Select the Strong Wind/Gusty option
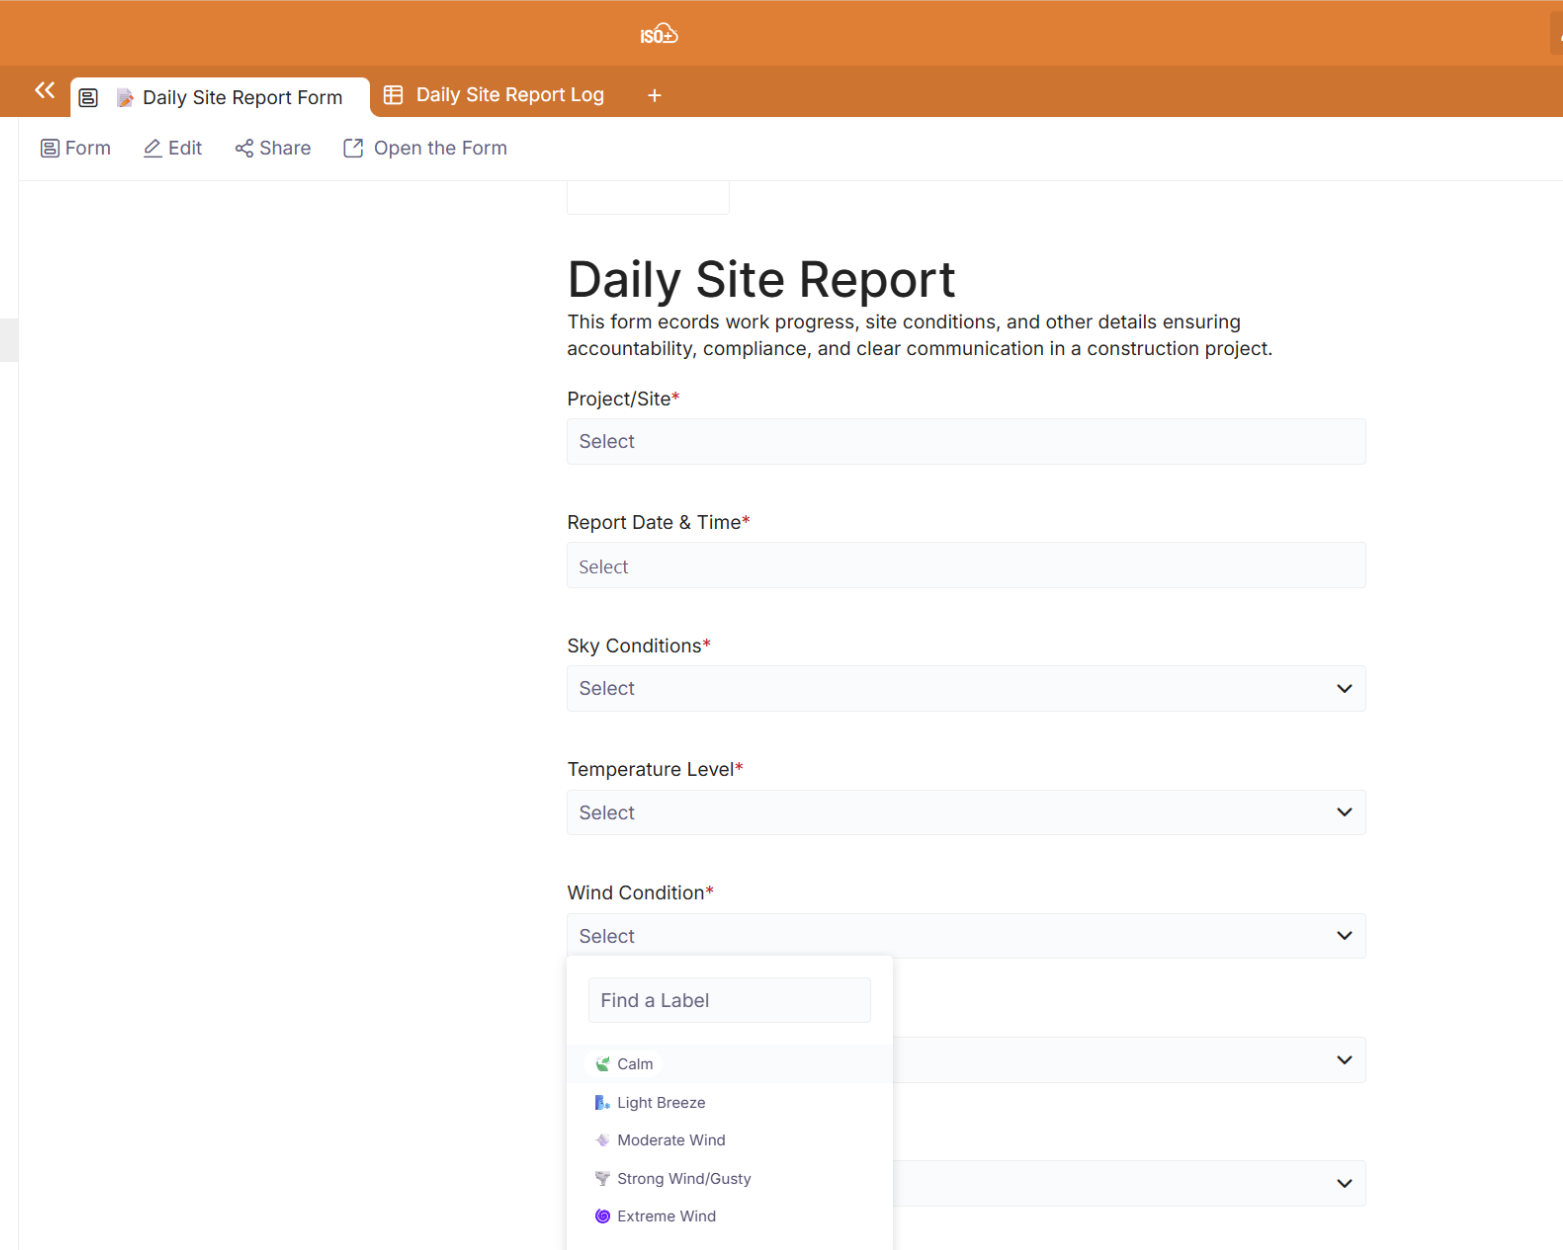 click(684, 1179)
